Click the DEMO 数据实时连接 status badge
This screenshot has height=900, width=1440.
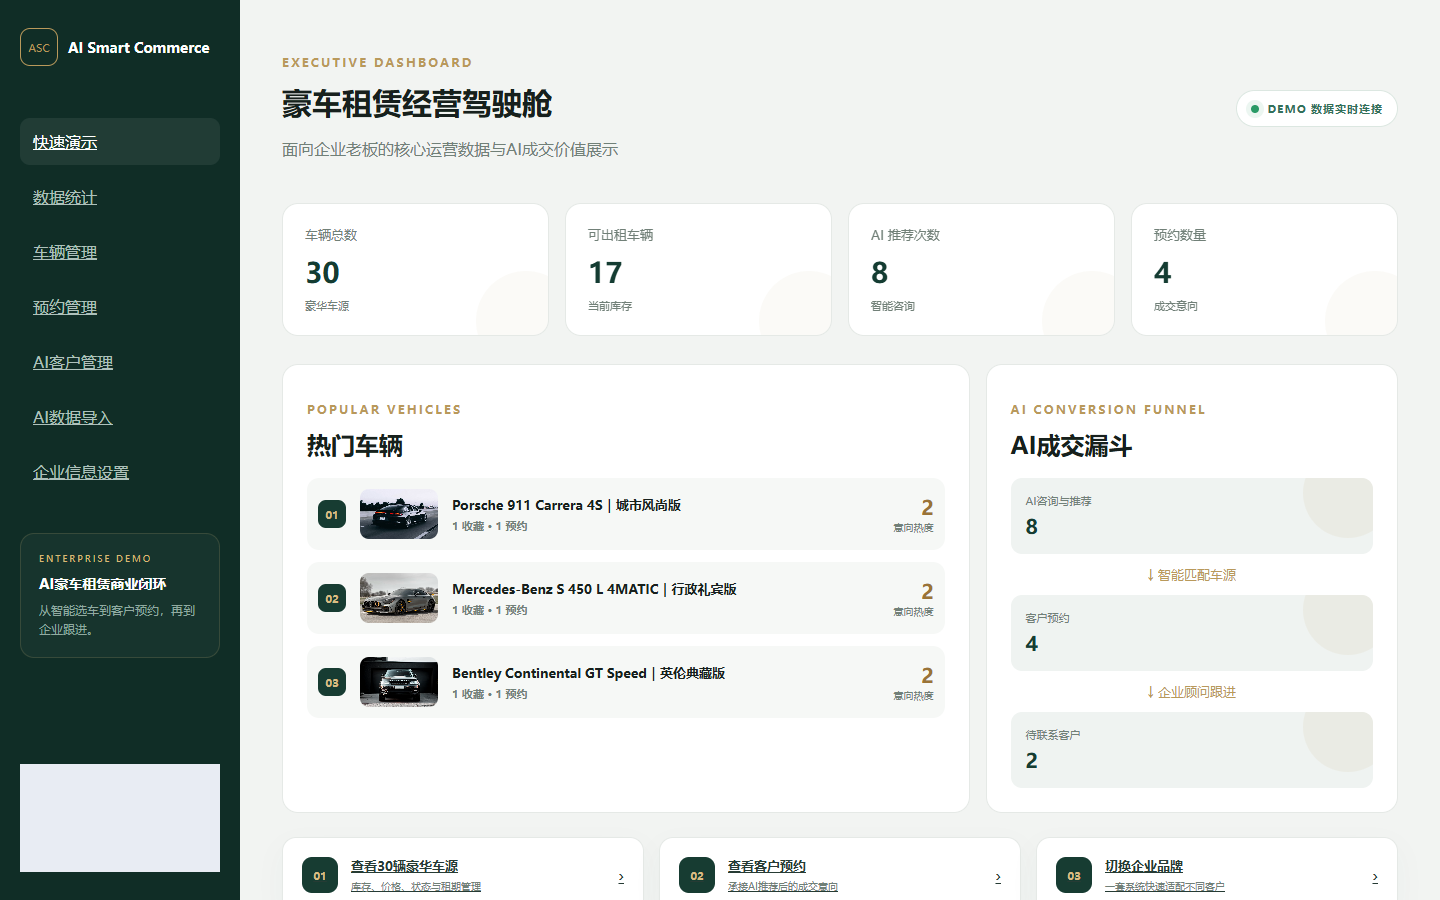click(1317, 109)
